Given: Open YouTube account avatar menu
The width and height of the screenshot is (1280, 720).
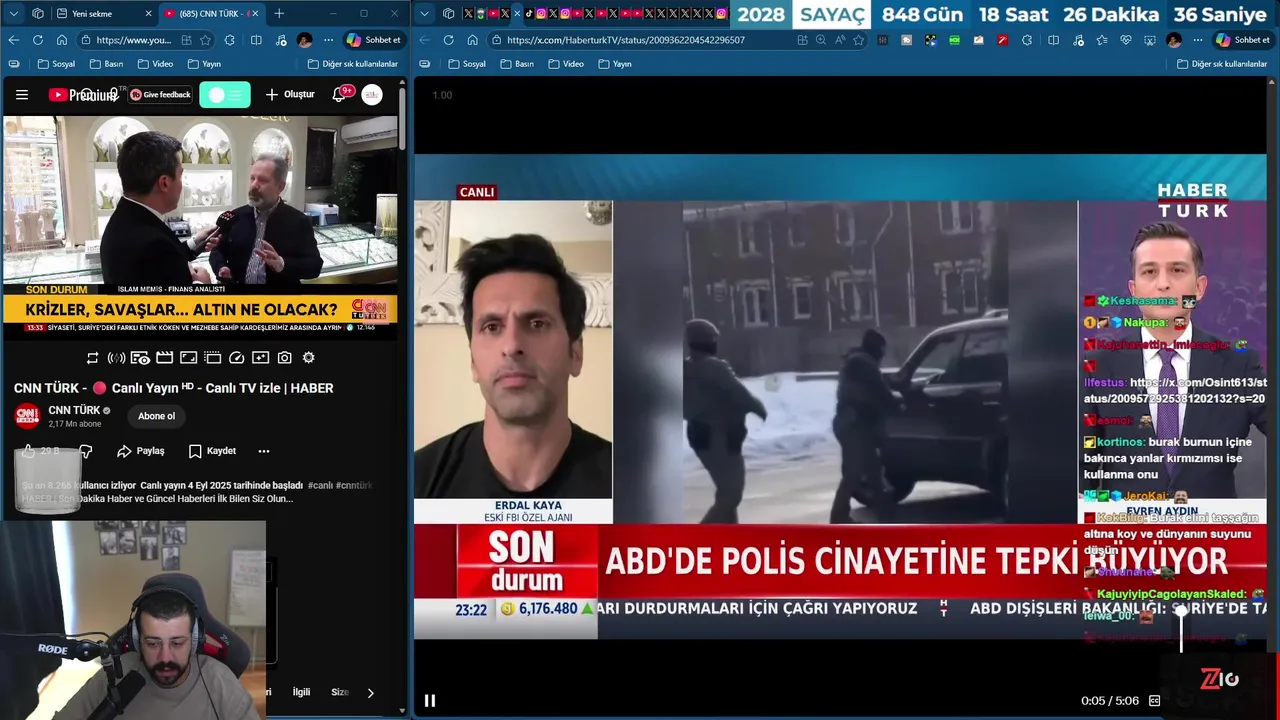Looking at the screenshot, I should (x=372, y=95).
